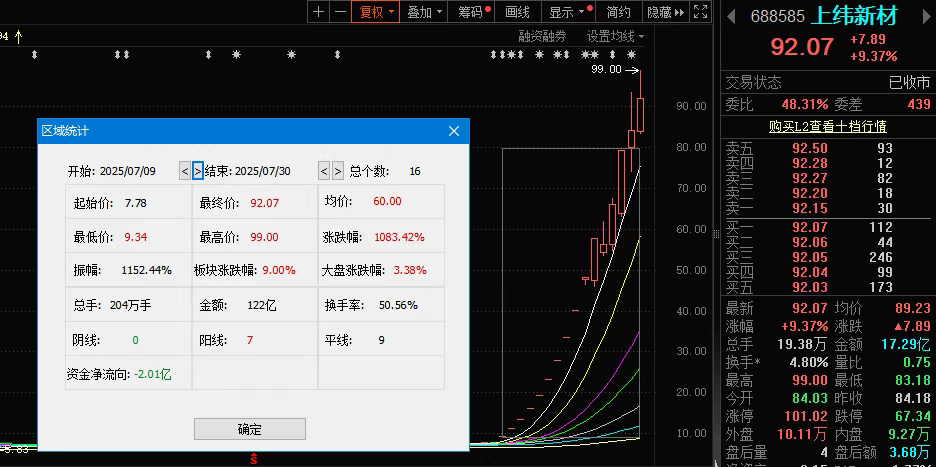The width and height of the screenshot is (936, 467).
Task: Close the 区域统计 dialog
Action: 454,131
